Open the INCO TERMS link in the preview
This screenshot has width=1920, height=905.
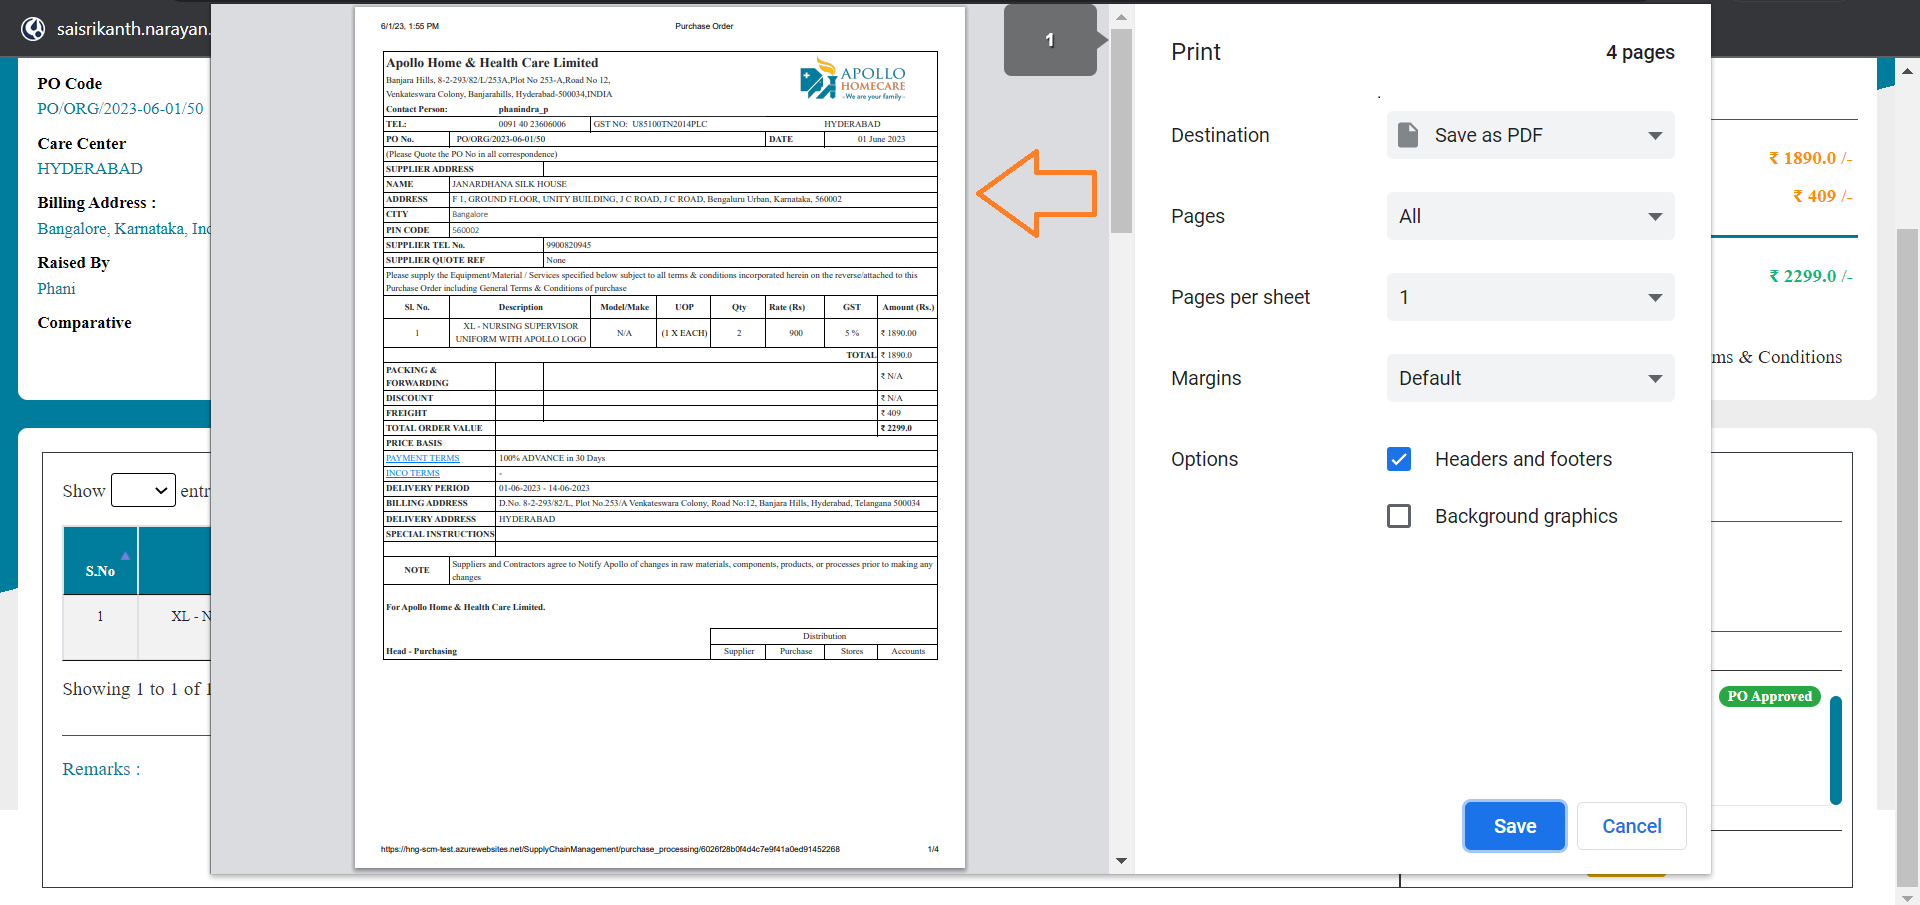pyautogui.click(x=412, y=473)
